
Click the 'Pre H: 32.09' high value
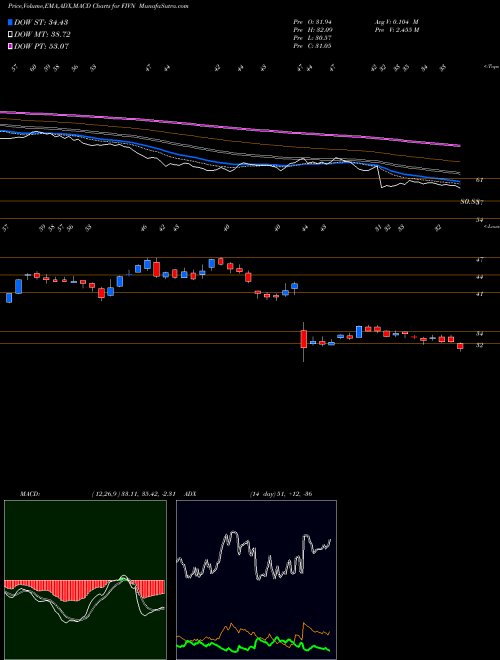point(312,30)
